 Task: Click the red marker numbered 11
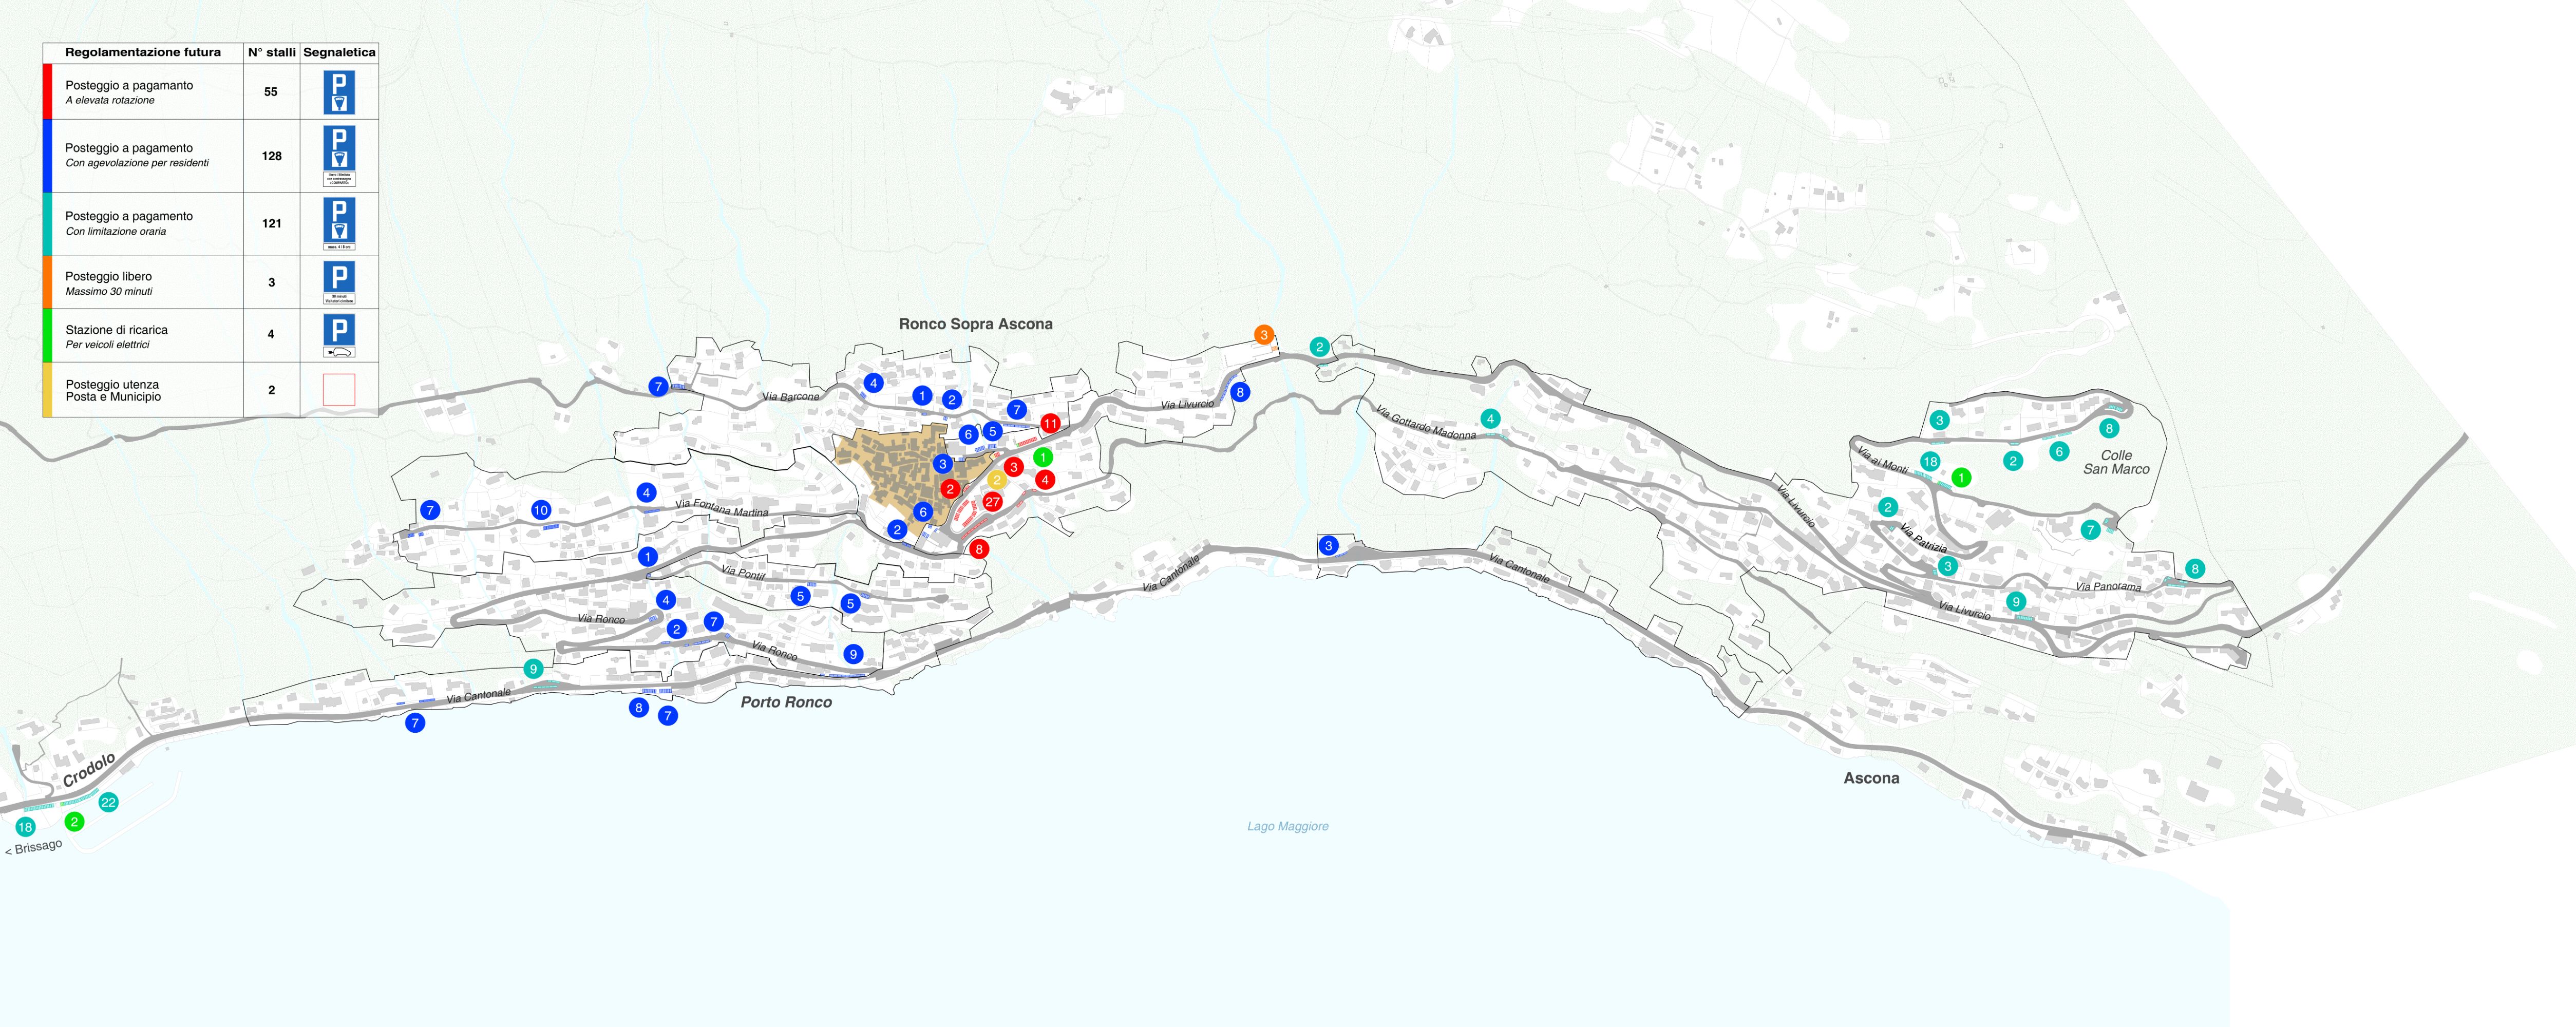(1050, 424)
